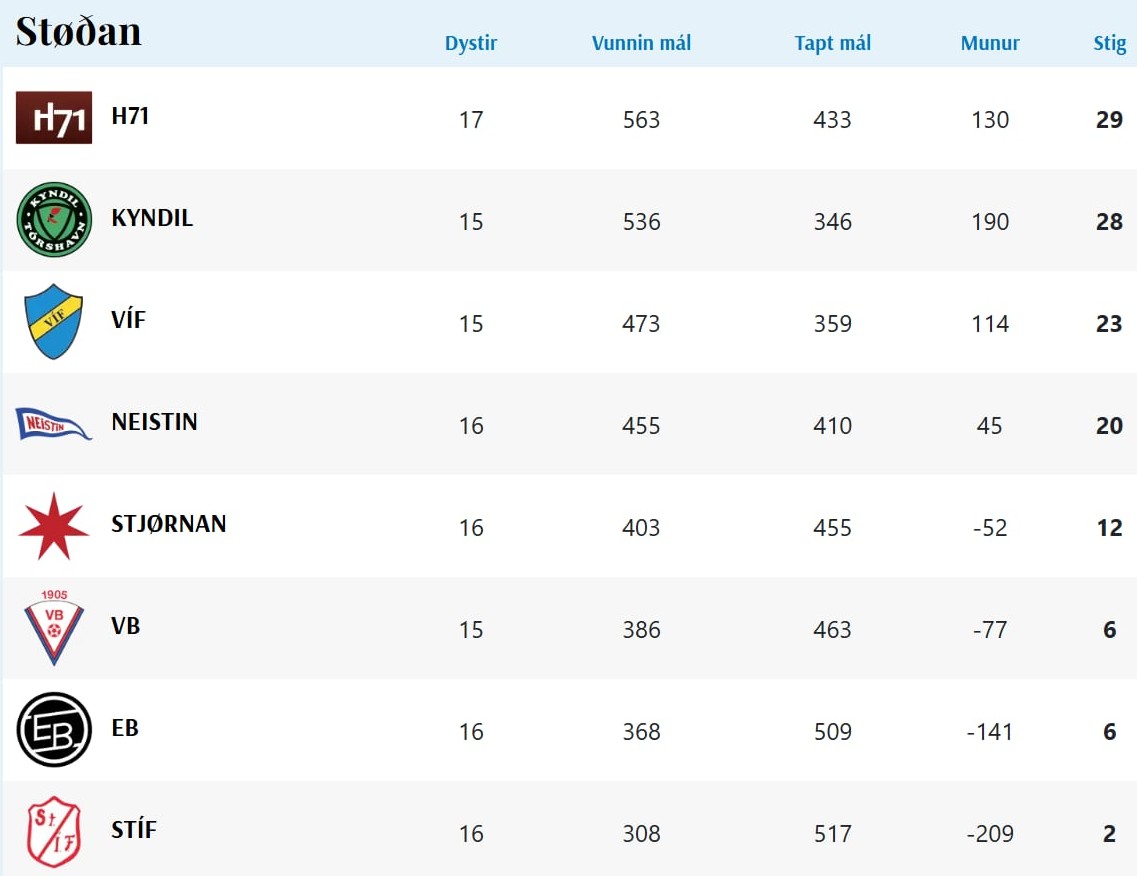Viewport: 1137px width, 876px height.
Task: Click StÍF's goal difference -209
Action: [990, 833]
